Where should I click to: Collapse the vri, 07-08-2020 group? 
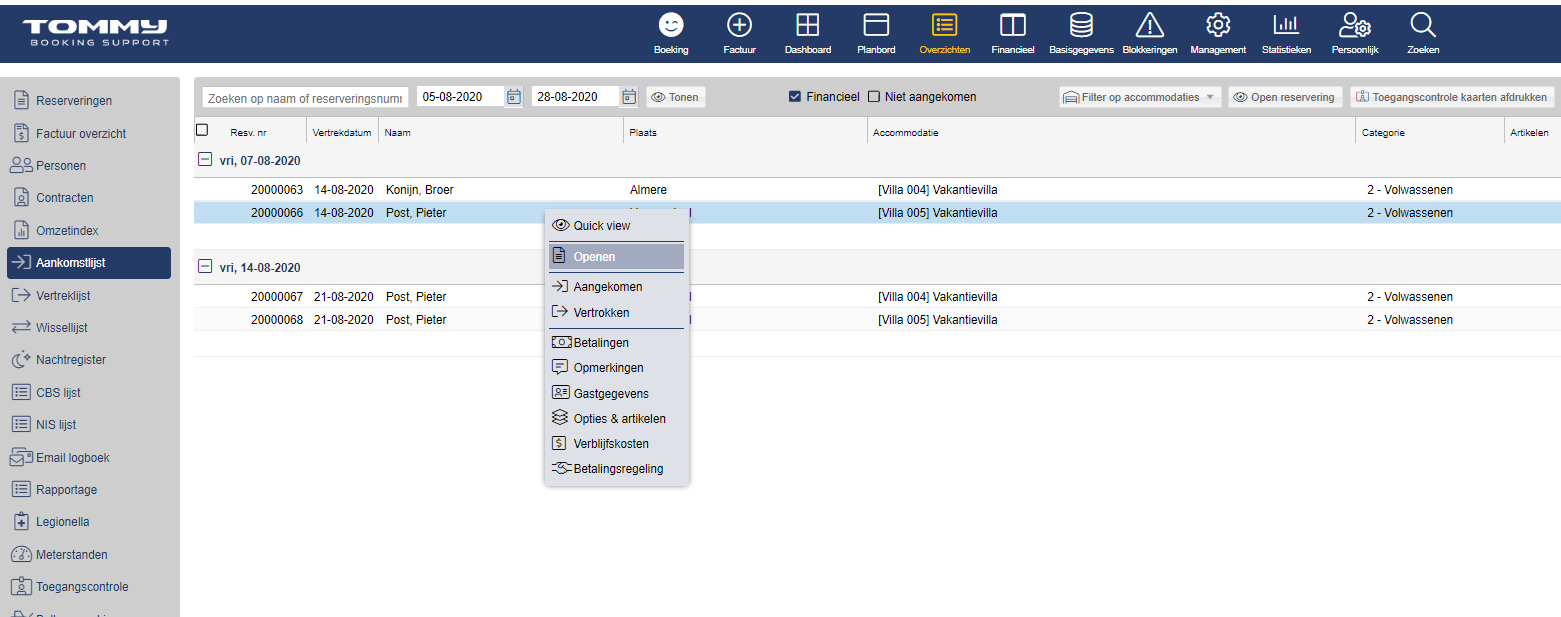(x=205, y=160)
